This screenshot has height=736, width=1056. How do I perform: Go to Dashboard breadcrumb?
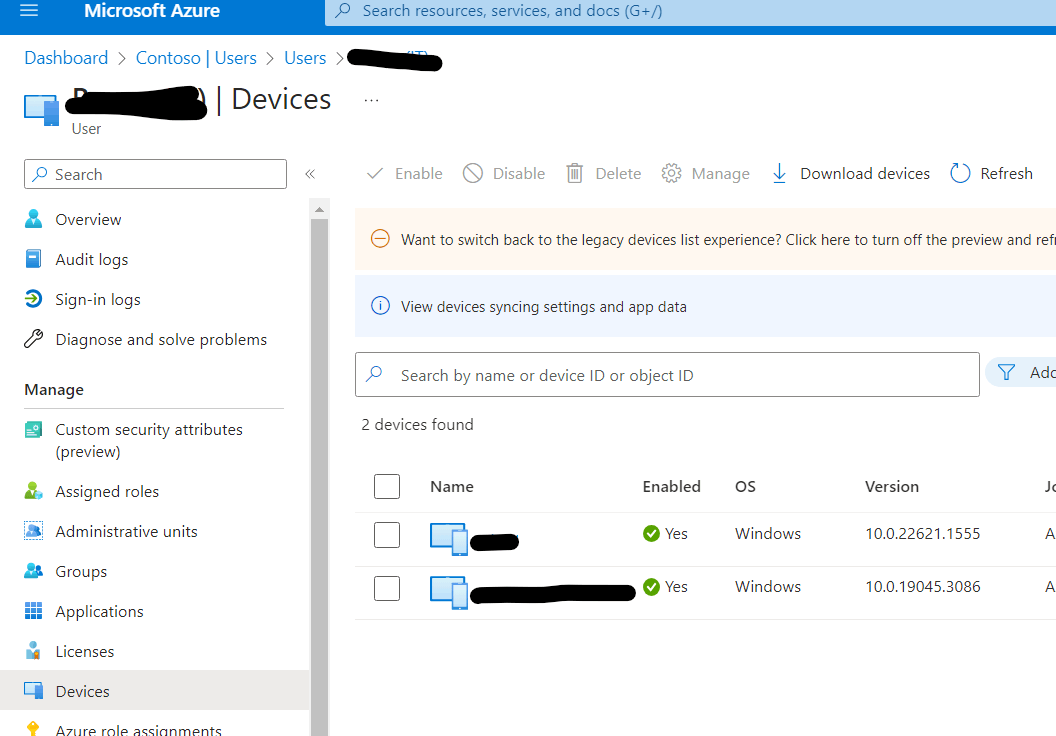pos(66,58)
